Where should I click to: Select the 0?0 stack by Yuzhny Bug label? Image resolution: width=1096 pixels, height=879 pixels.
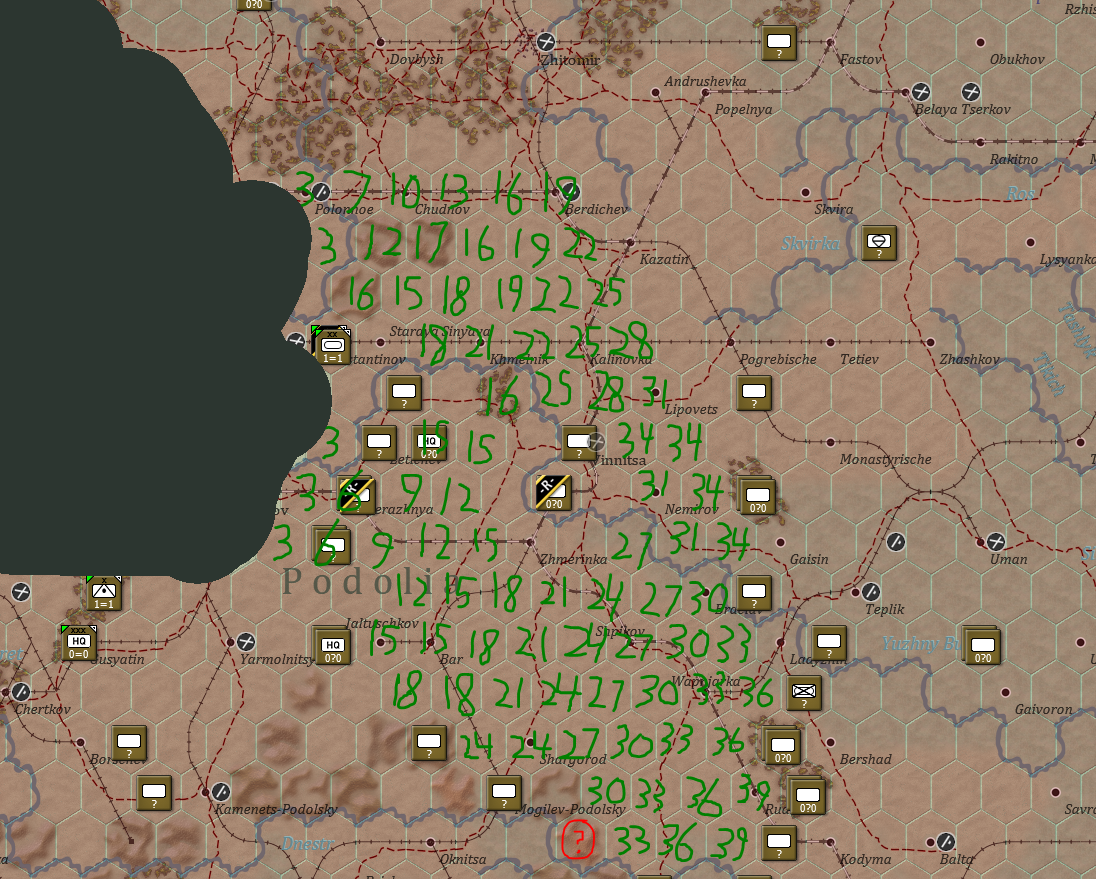tap(981, 644)
